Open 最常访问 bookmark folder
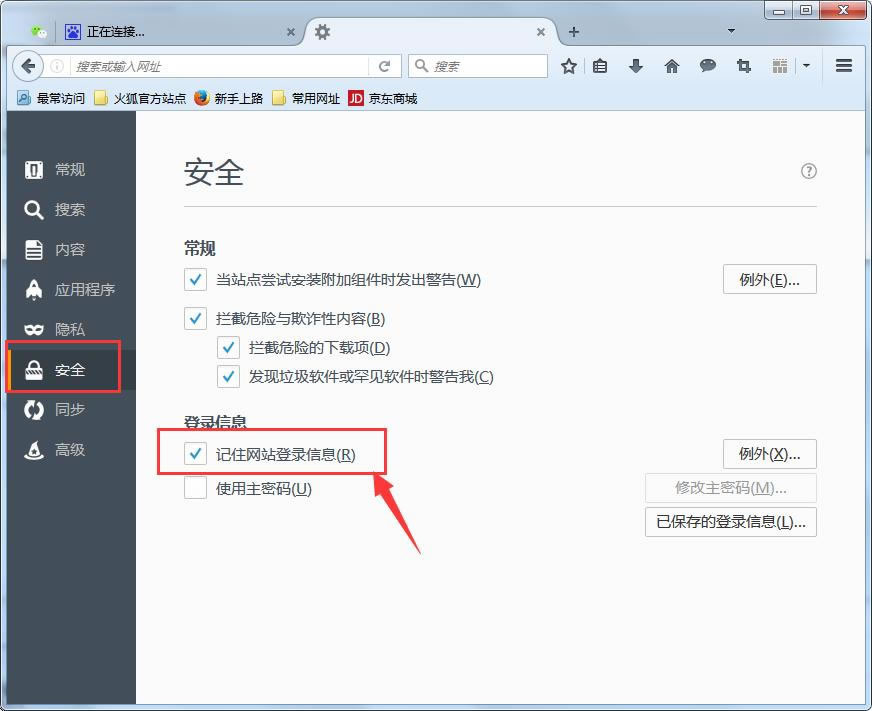Screen dimensions: 872x711 click(51, 98)
